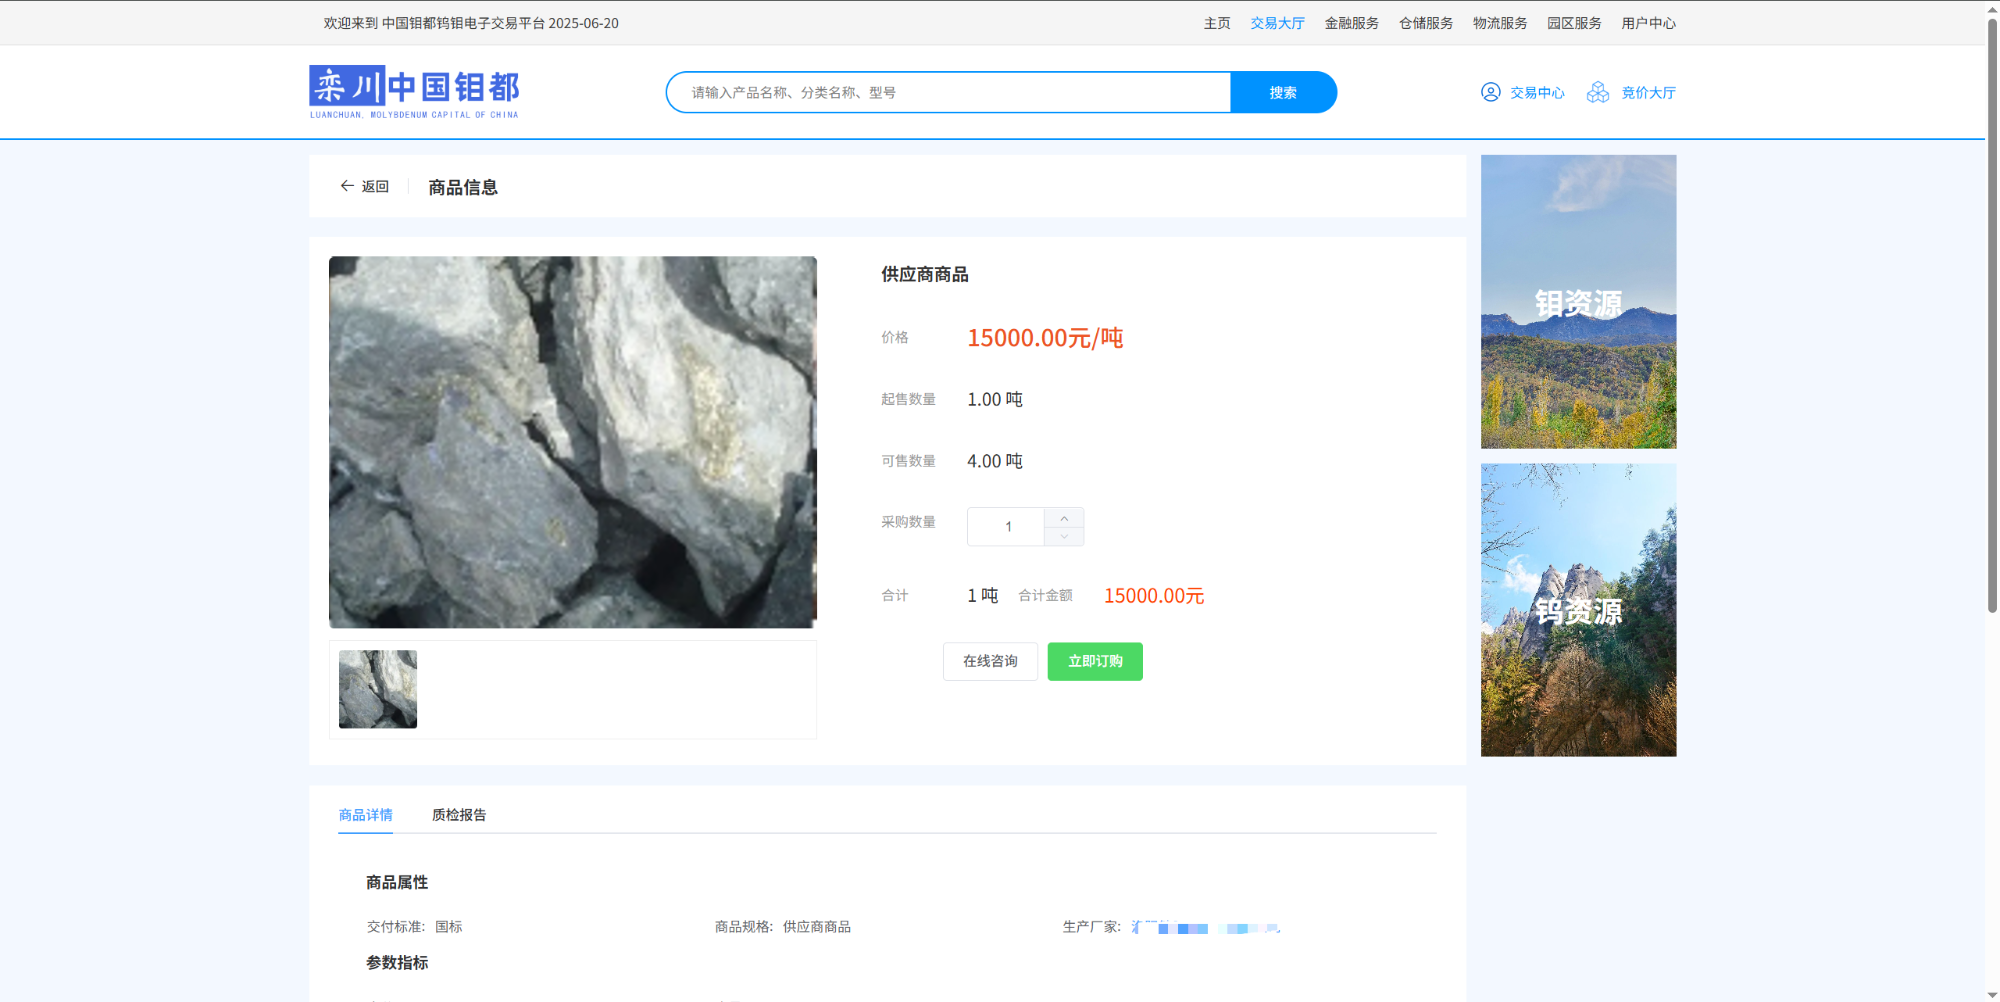Click the 钨资源 banner image

[1578, 609]
